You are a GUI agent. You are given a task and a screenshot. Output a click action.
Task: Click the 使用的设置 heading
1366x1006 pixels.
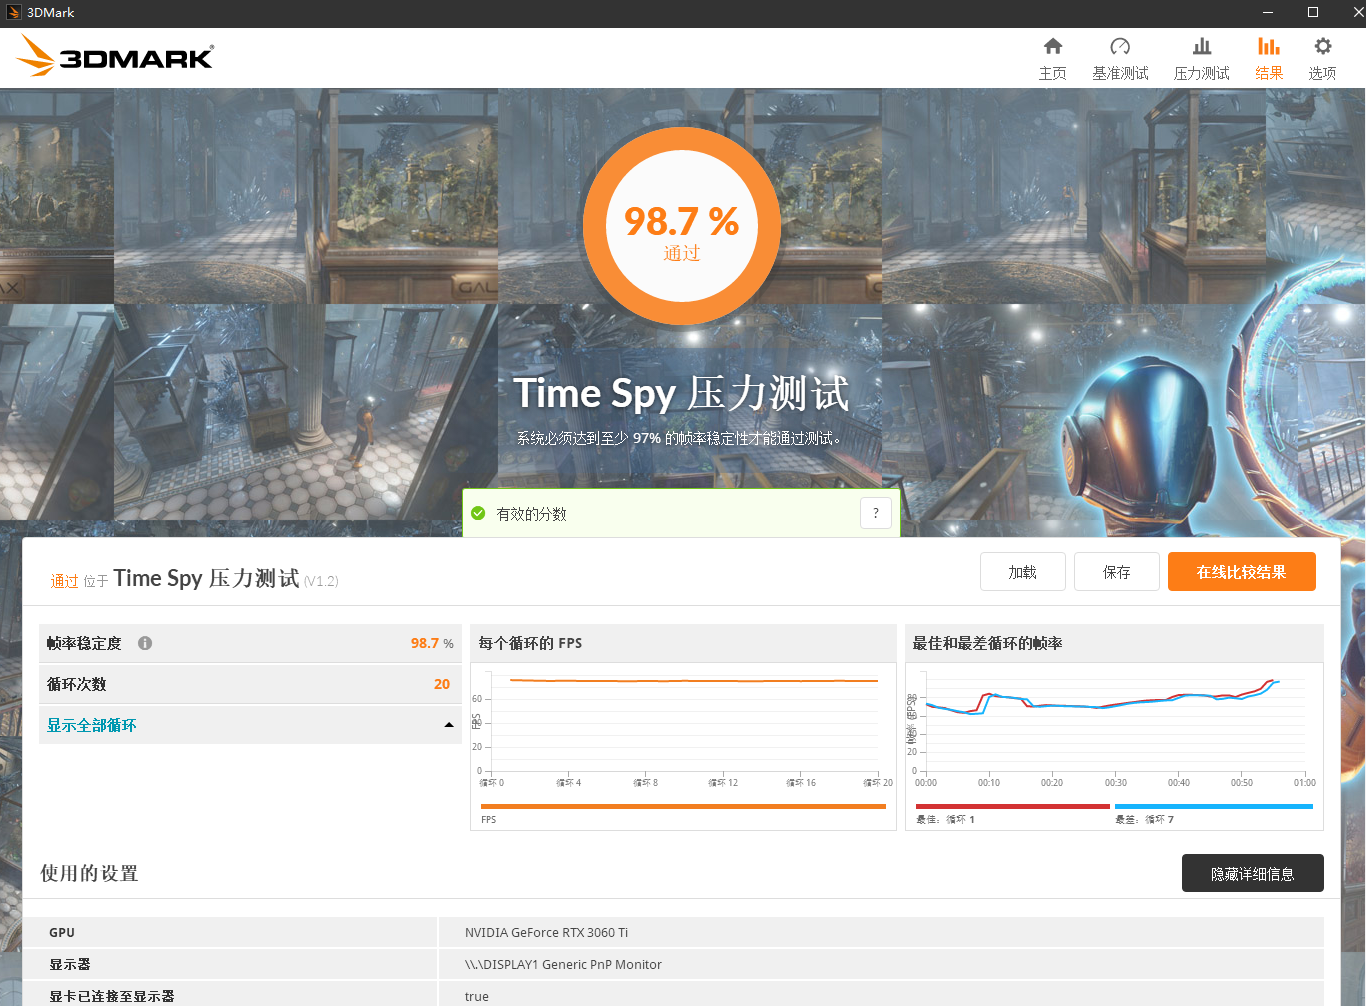[x=89, y=873]
